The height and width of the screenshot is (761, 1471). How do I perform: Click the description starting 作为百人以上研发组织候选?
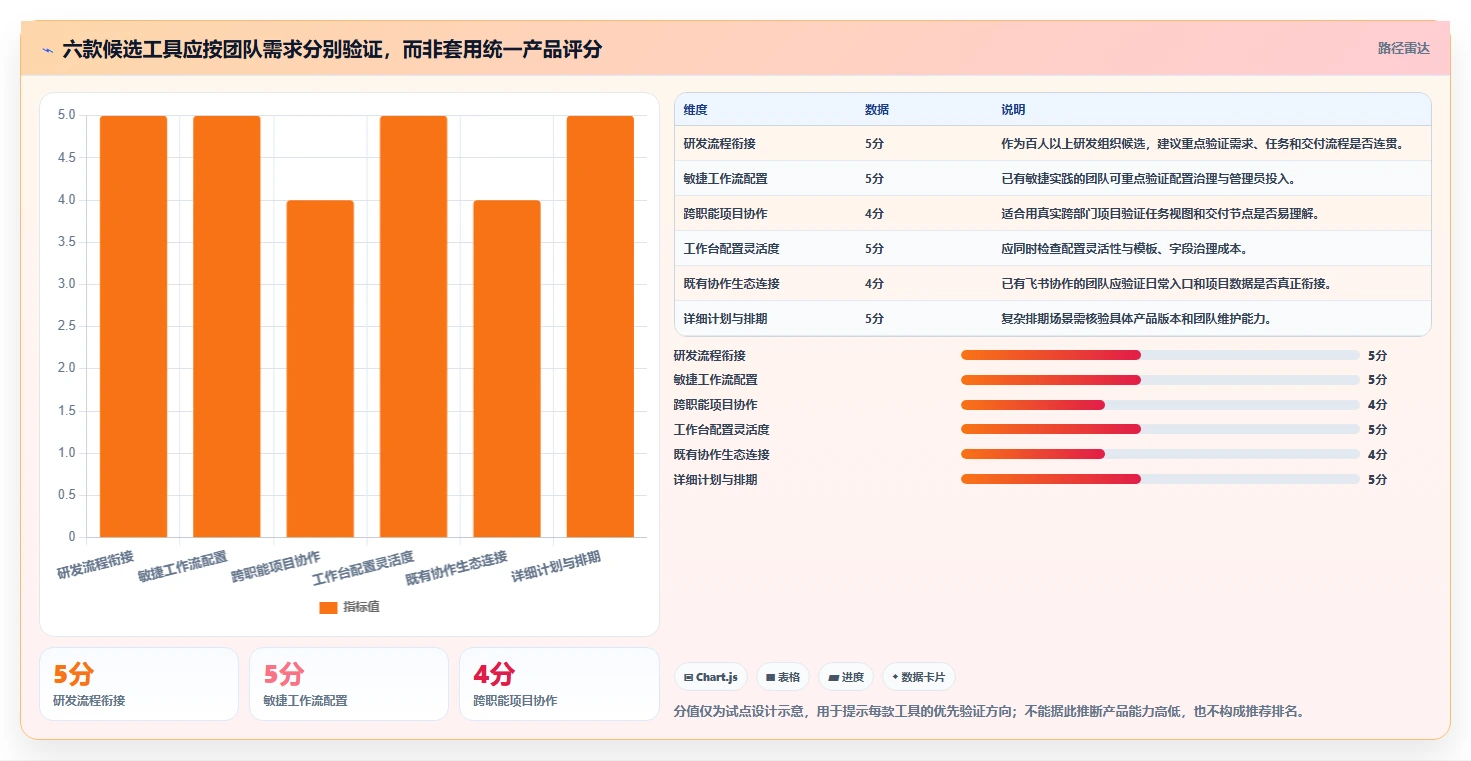(x=1204, y=144)
